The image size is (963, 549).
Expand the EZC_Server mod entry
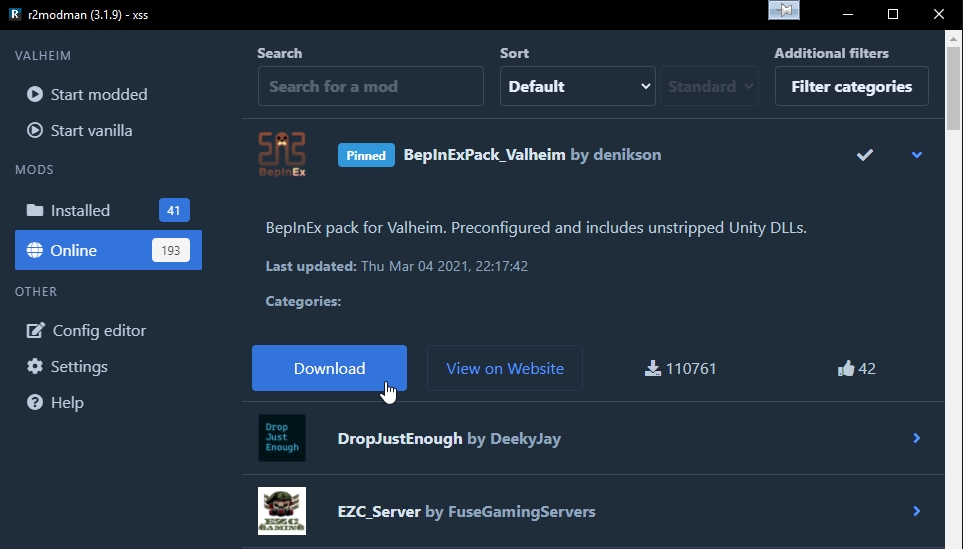[x=917, y=511]
